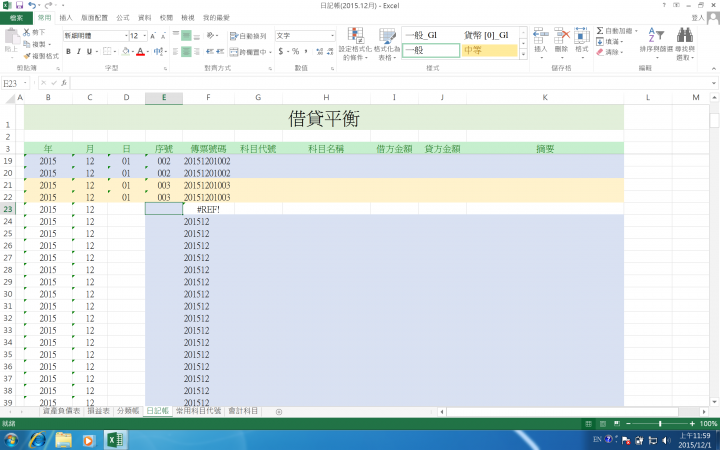Expand the cell styles gallery (More arrow)
This screenshot has height=450, width=720.
point(523,54)
